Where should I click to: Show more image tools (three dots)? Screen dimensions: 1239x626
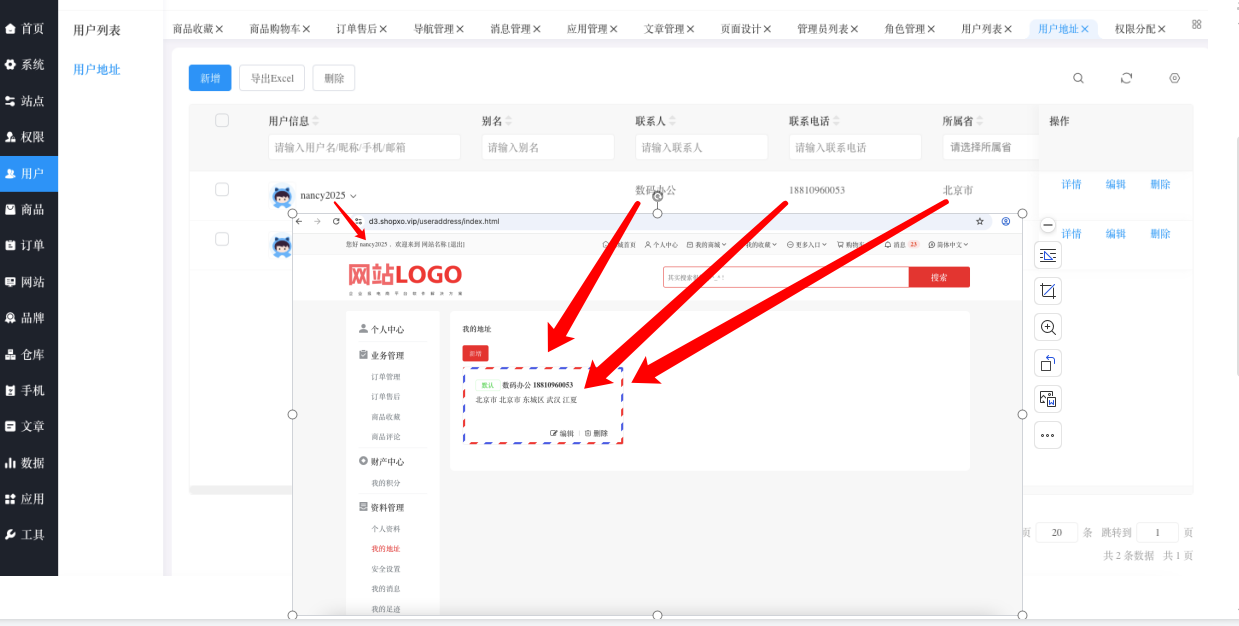point(1048,435)
